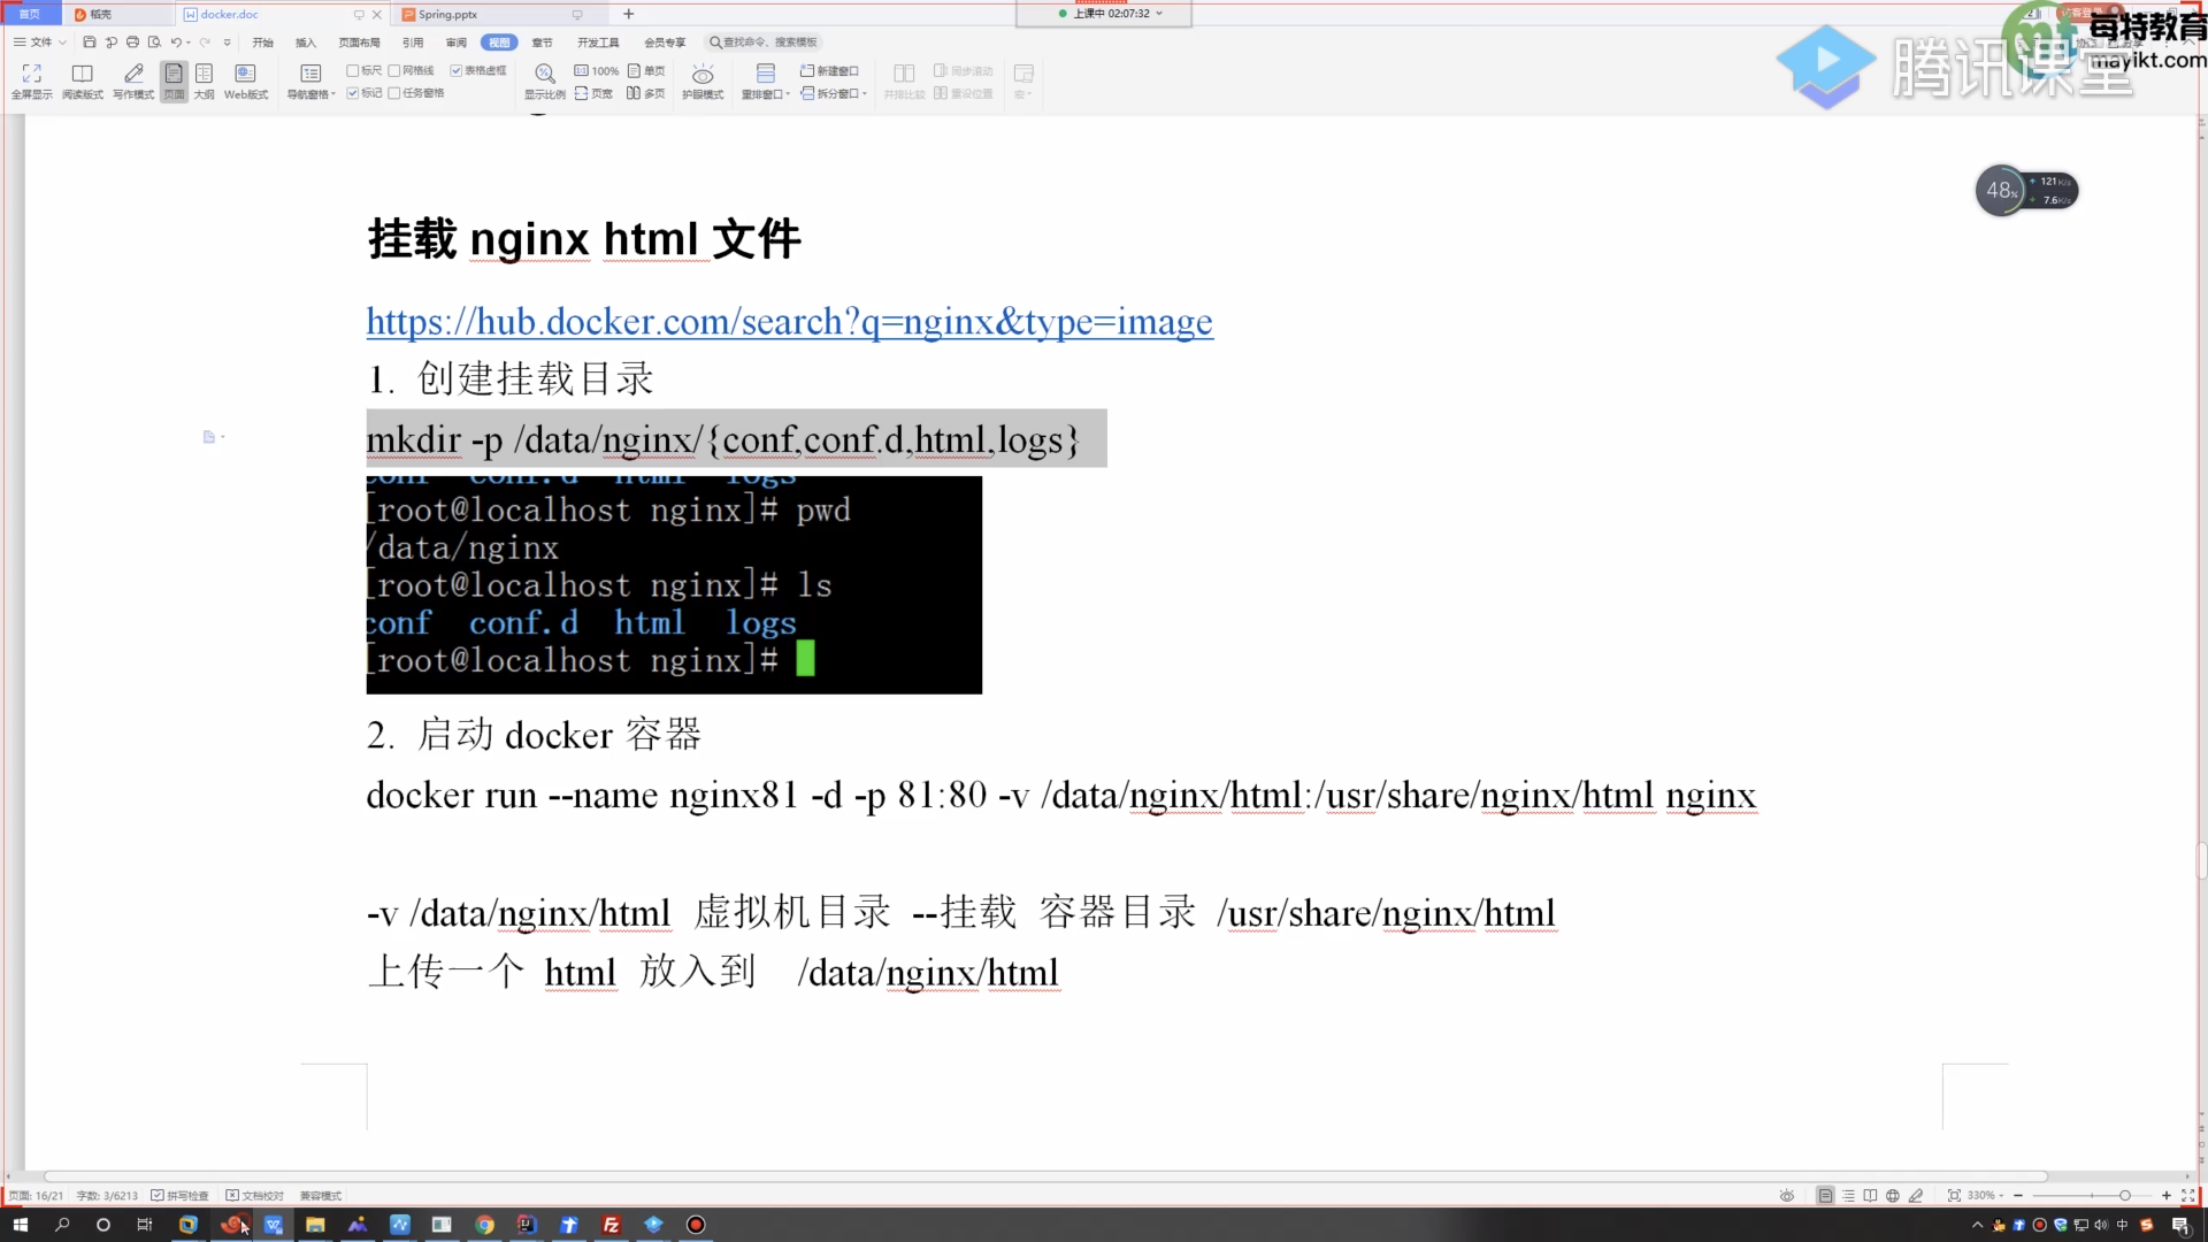Switch to Web layout view
Screen dimensions: 2208x1242
(245, 80)
